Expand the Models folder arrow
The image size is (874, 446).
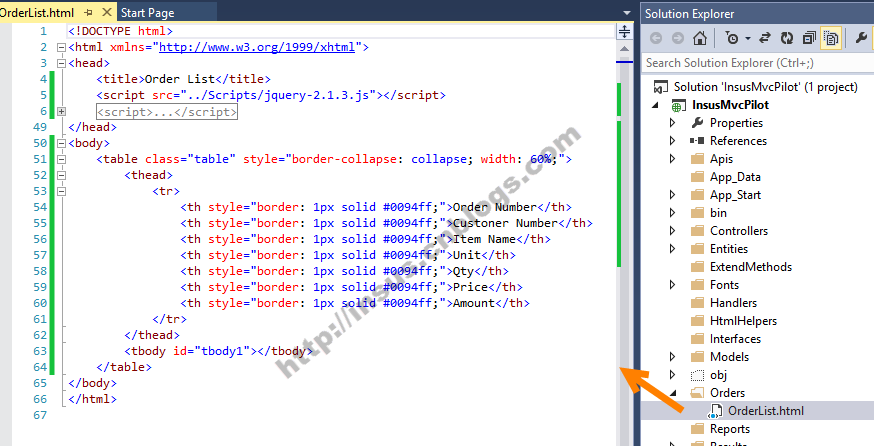pos(673,357)
